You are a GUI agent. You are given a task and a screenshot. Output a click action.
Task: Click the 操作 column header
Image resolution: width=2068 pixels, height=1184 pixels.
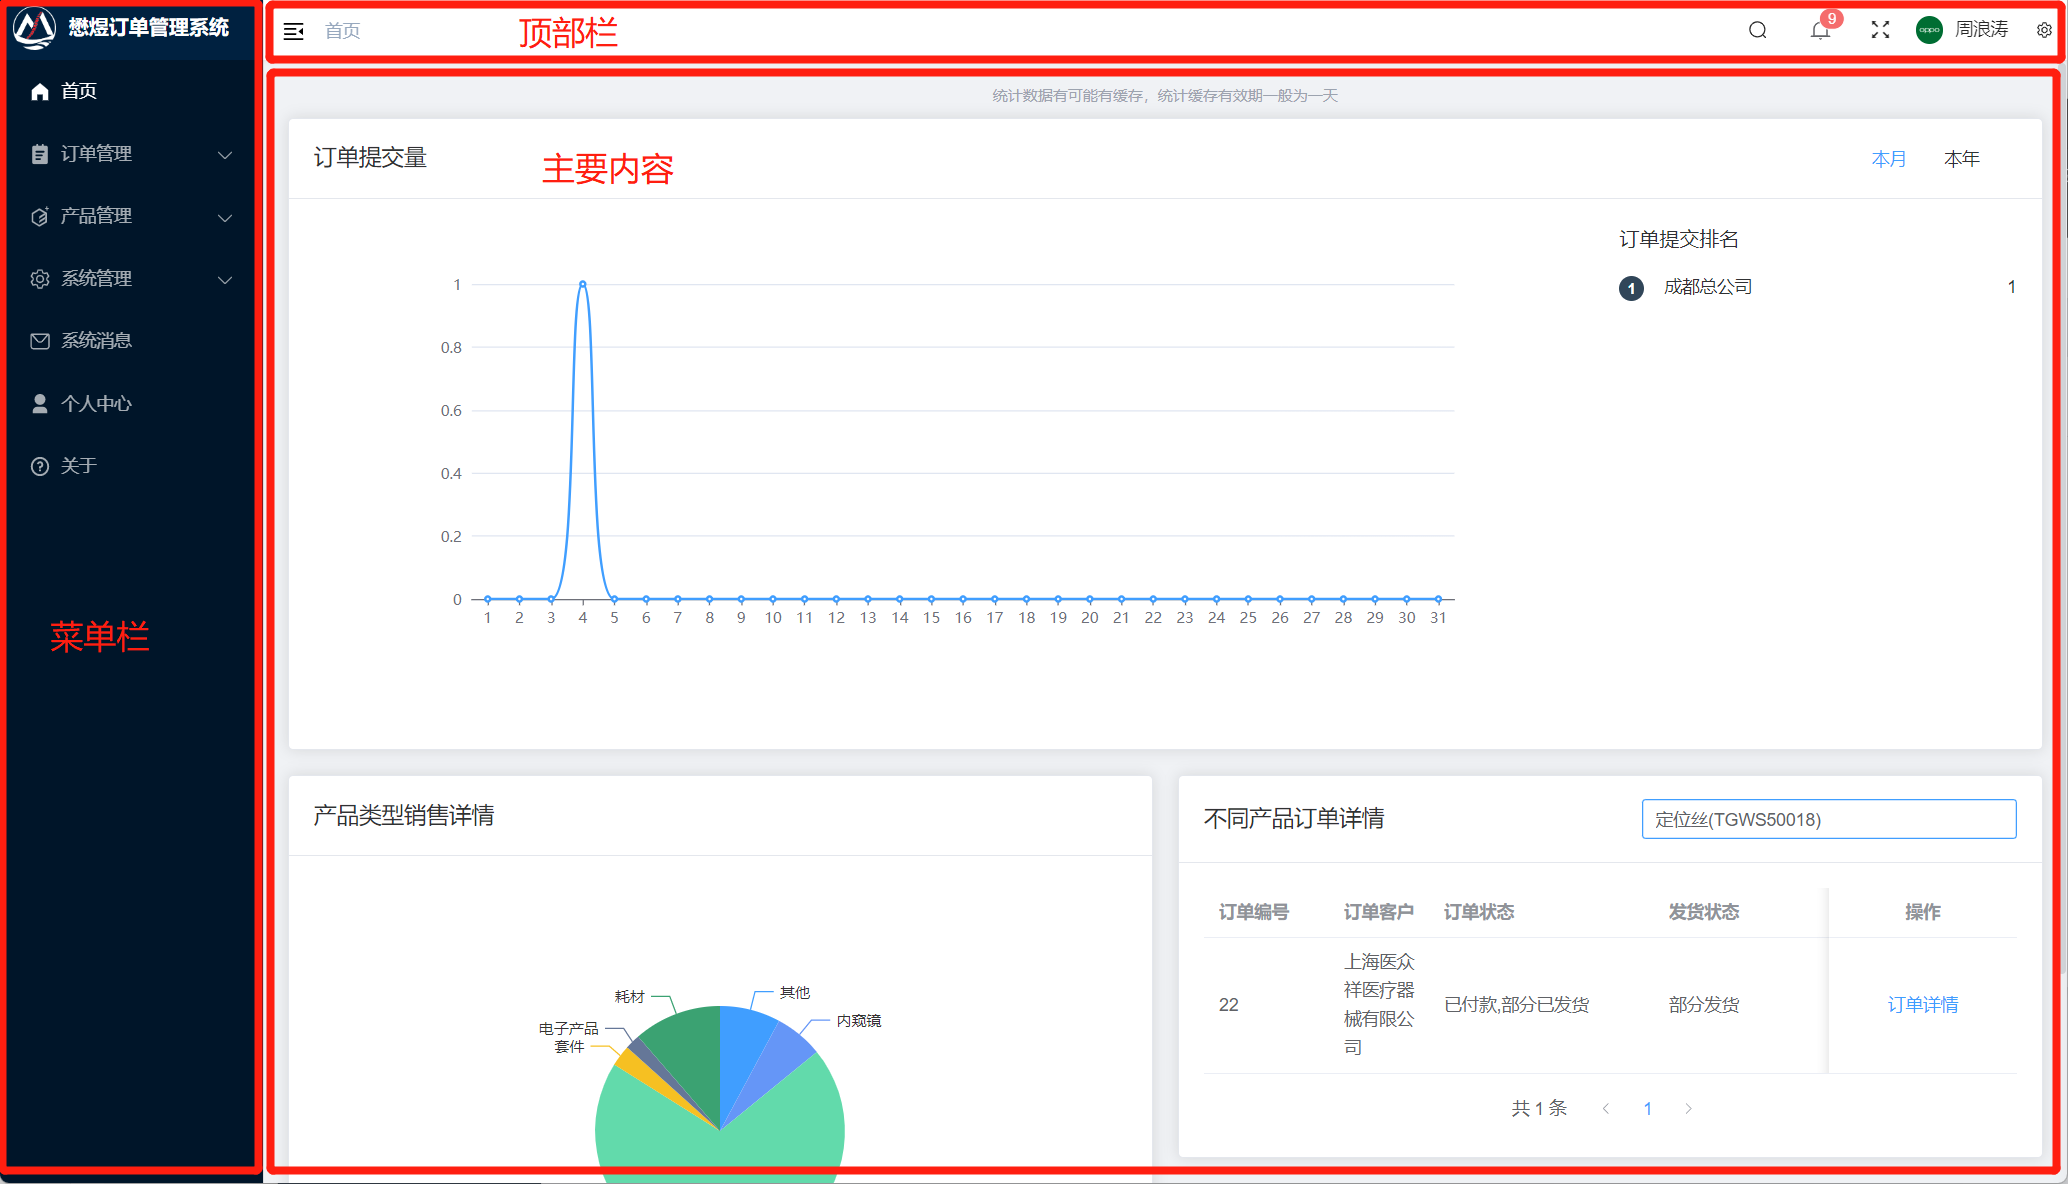[x=1922, y=912]
